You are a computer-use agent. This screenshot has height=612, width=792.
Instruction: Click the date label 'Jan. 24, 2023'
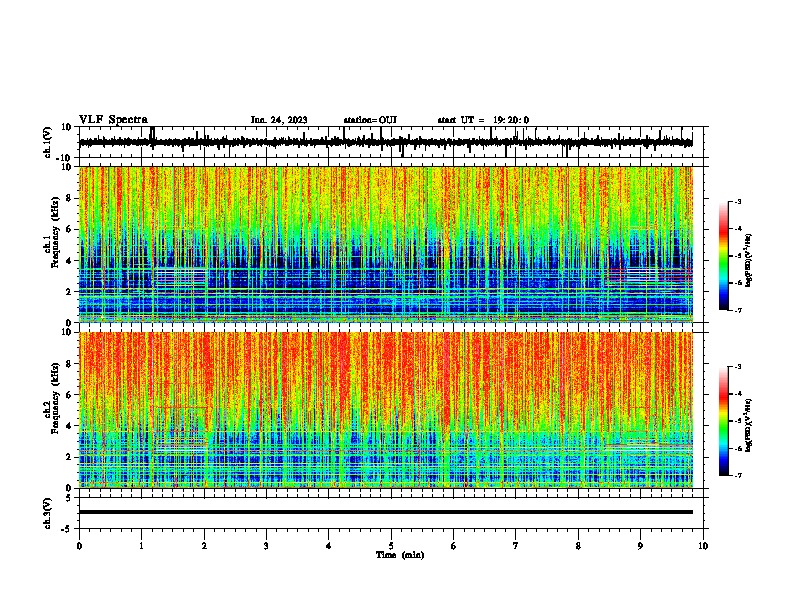[279, 120]
